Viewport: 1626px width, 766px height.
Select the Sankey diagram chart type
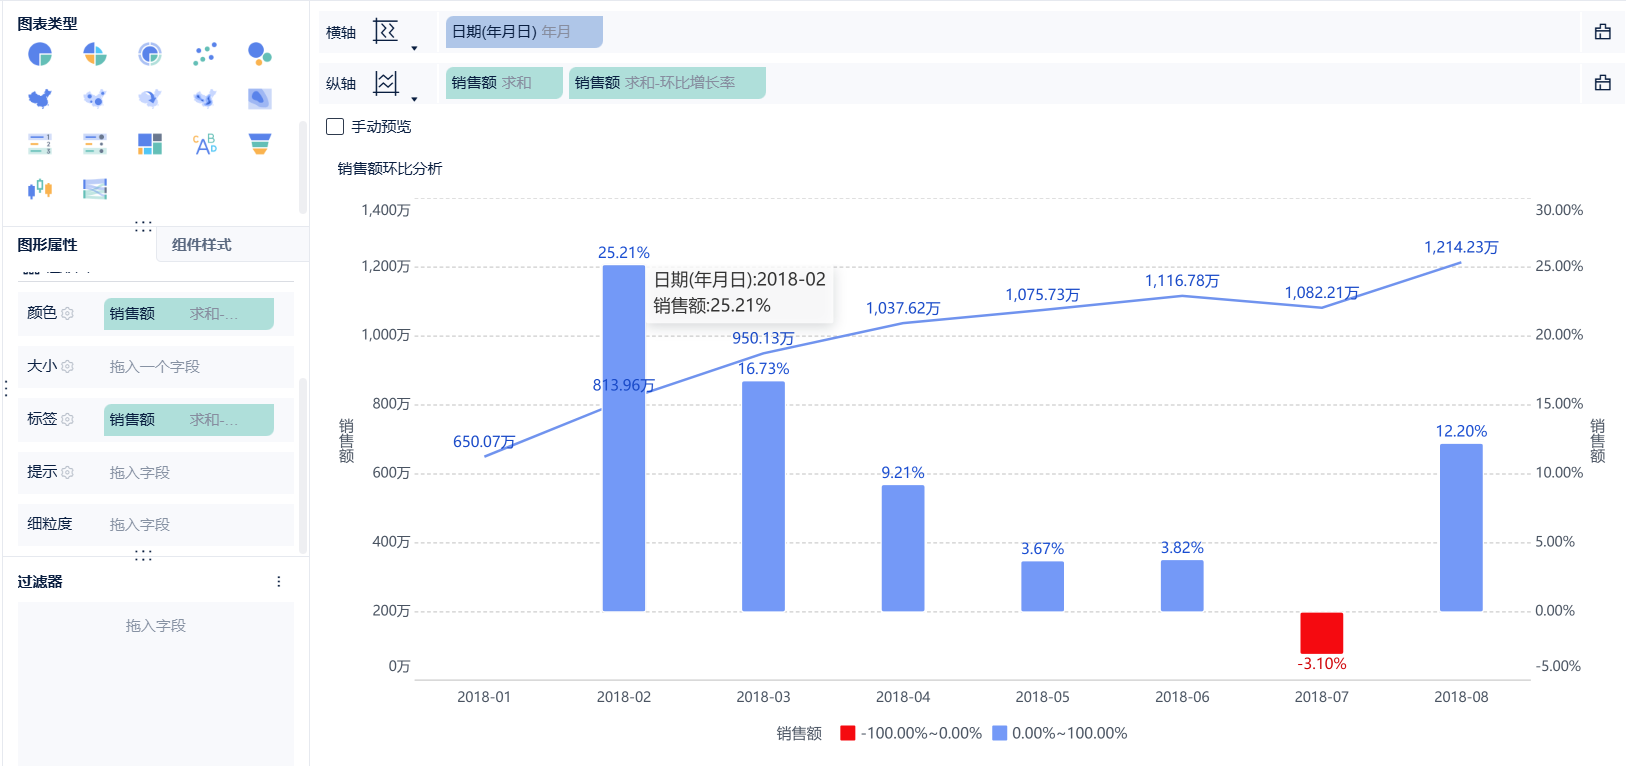[x=95, y=189]
